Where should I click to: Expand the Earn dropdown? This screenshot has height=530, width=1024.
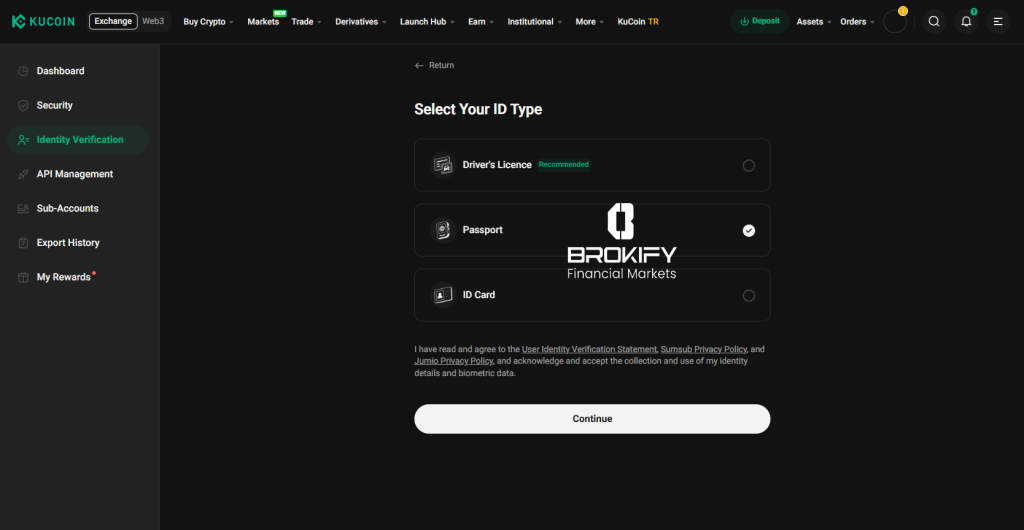coord(481,22)
